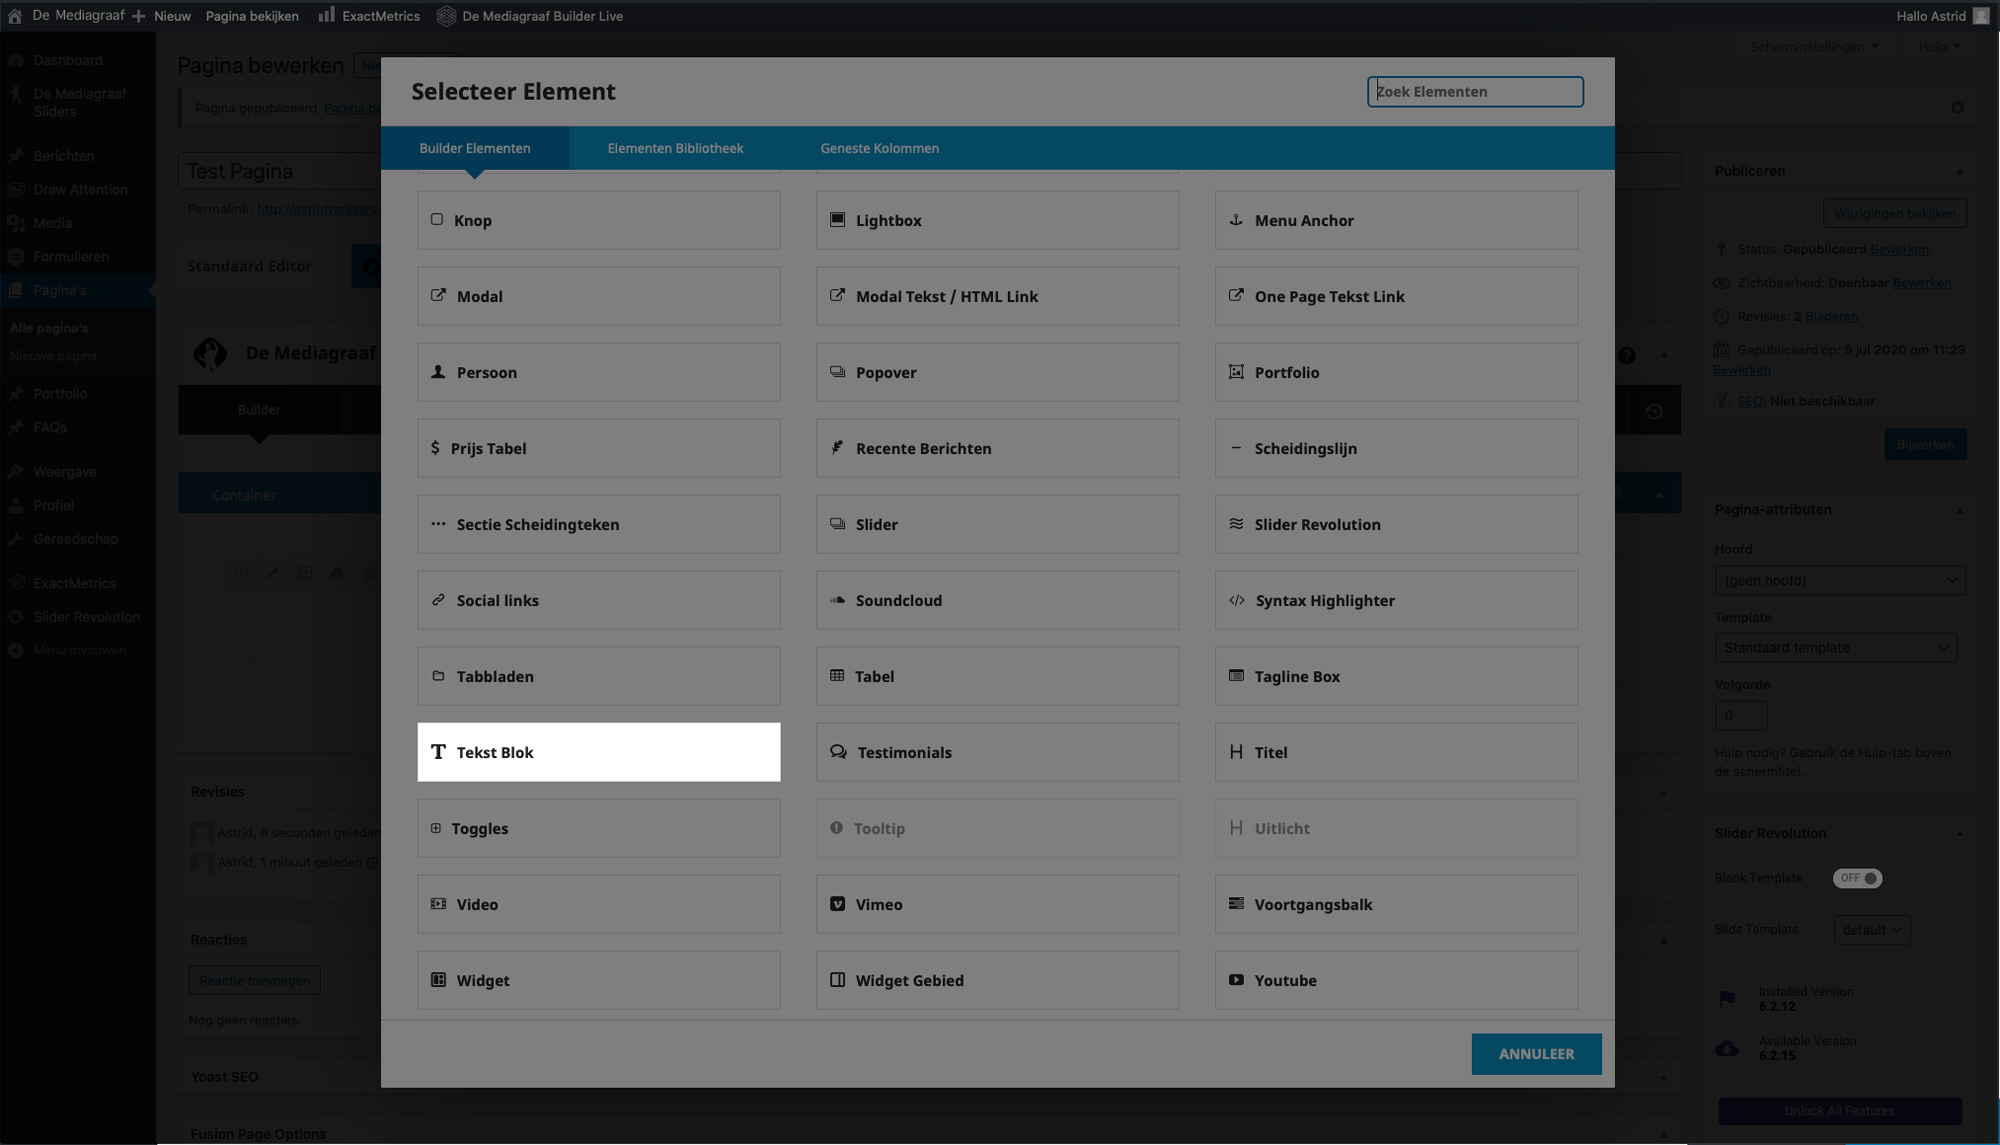Select the Persoon element icon
2000x1145 pixels.
438,372
